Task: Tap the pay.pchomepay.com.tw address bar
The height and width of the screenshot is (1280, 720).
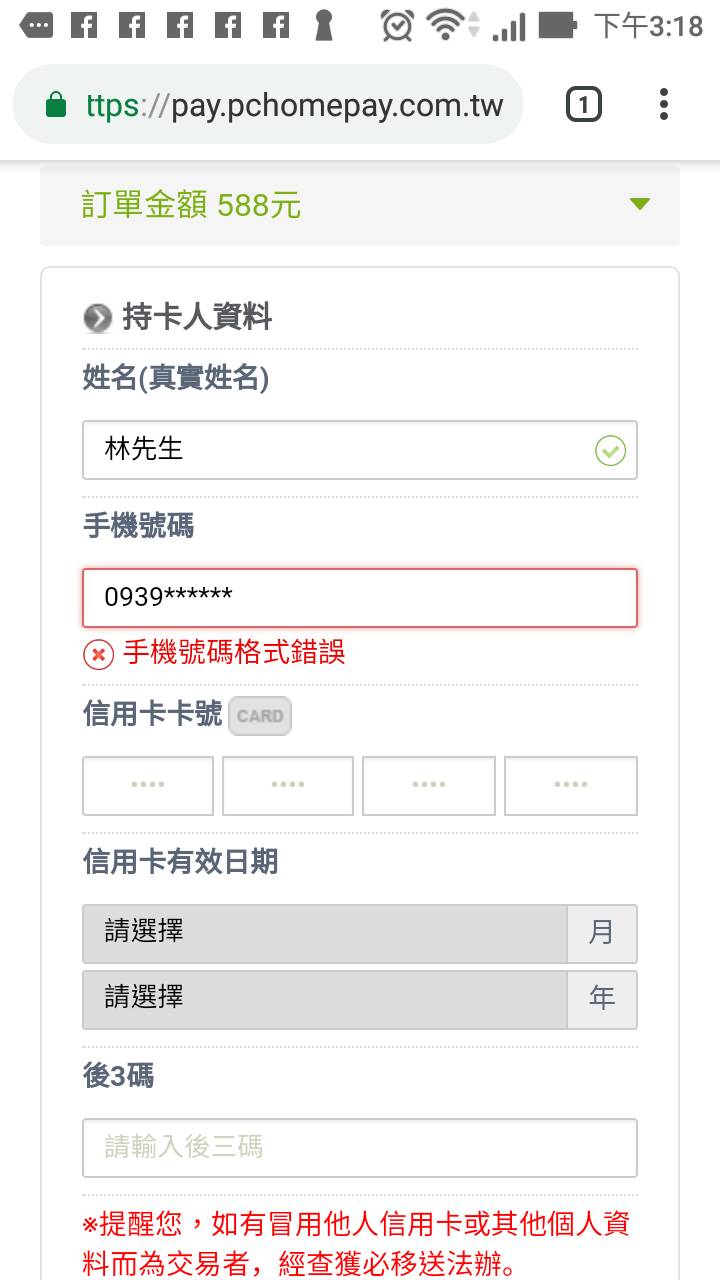Action: pyautogui.click(x=290, y=105)
